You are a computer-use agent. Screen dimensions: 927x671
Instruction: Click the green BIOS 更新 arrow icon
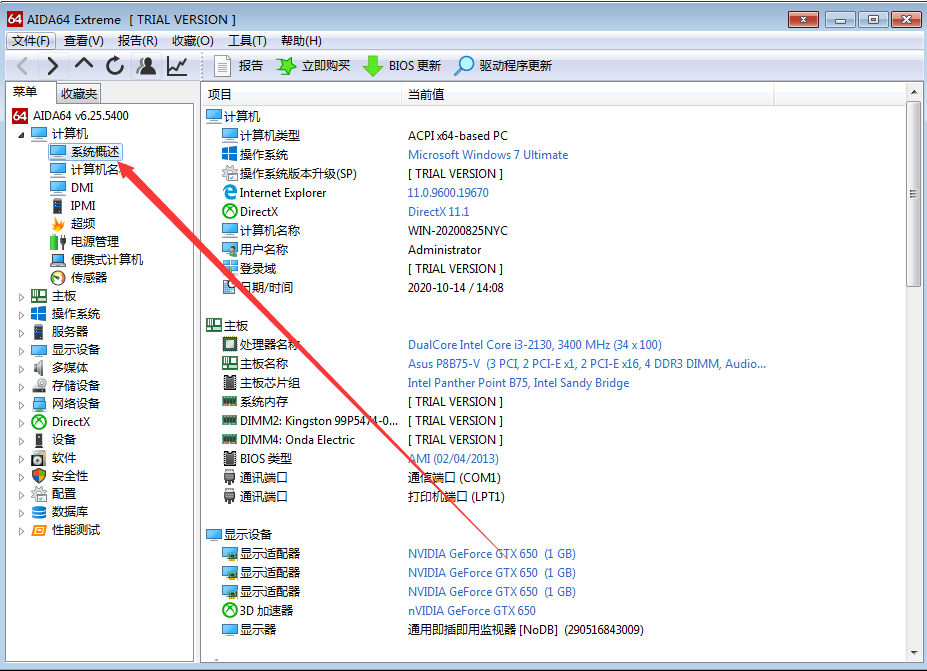[x=373, y=65]
